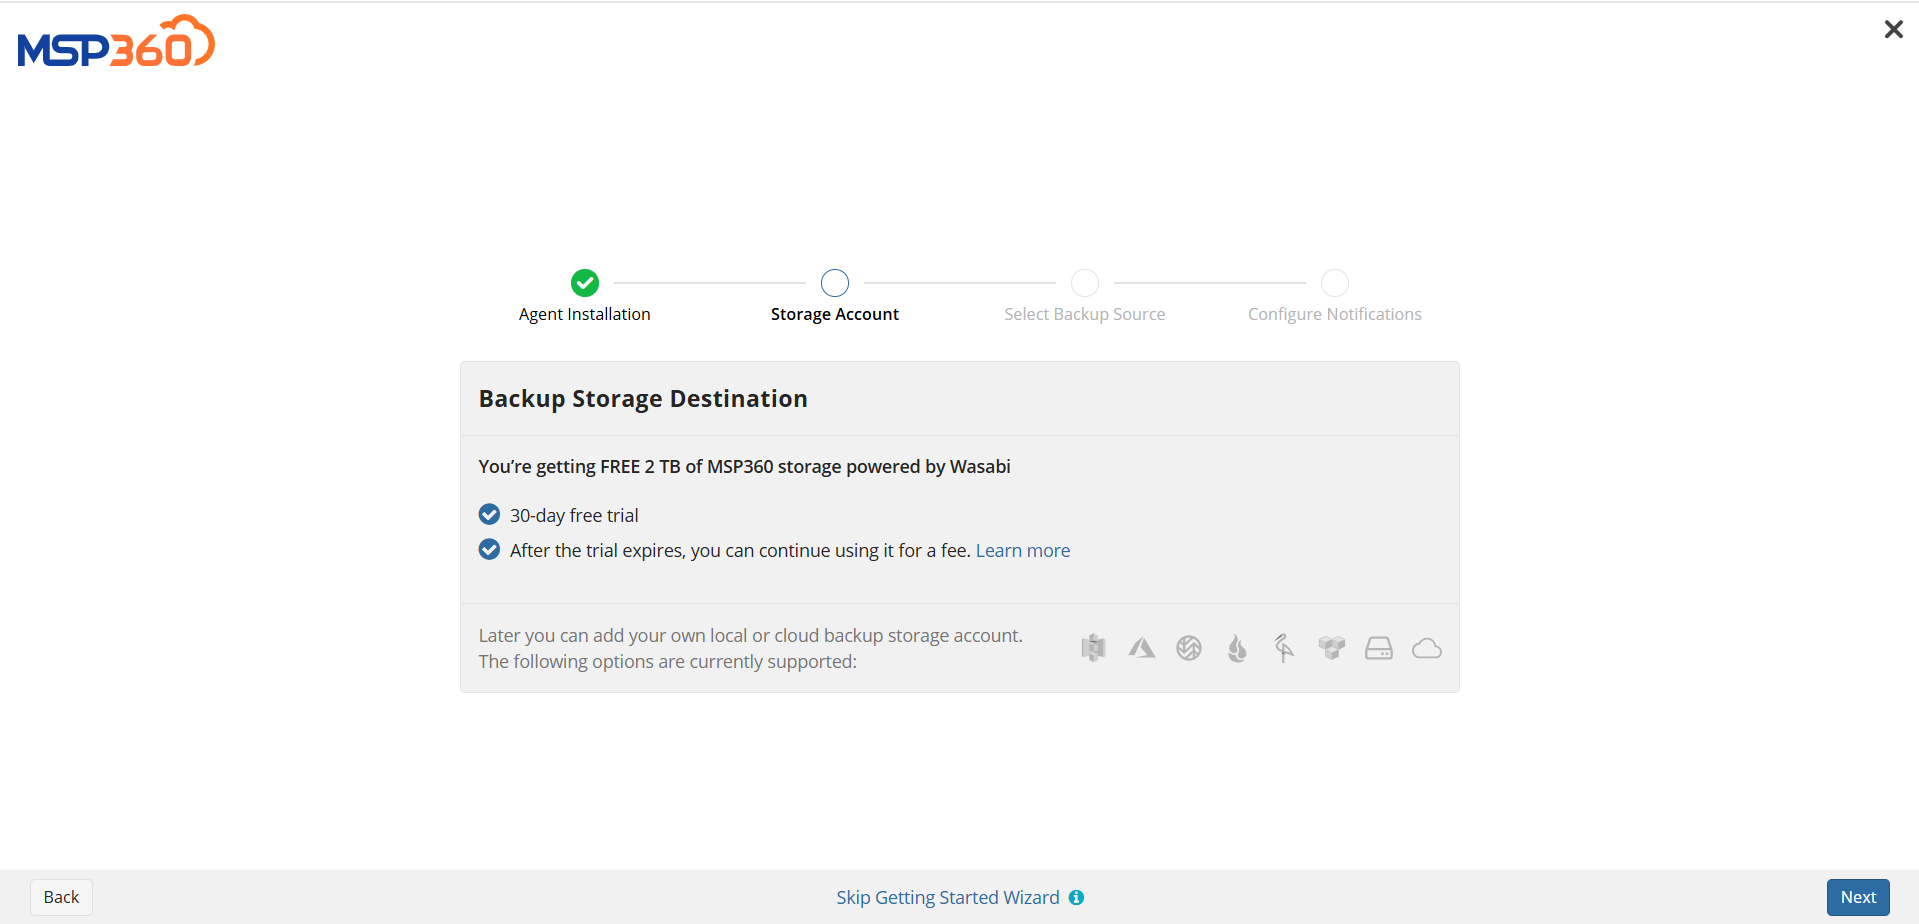Click the MSP360 logo
Viewport: 1919px width, 924px height.
click(116, 41)
